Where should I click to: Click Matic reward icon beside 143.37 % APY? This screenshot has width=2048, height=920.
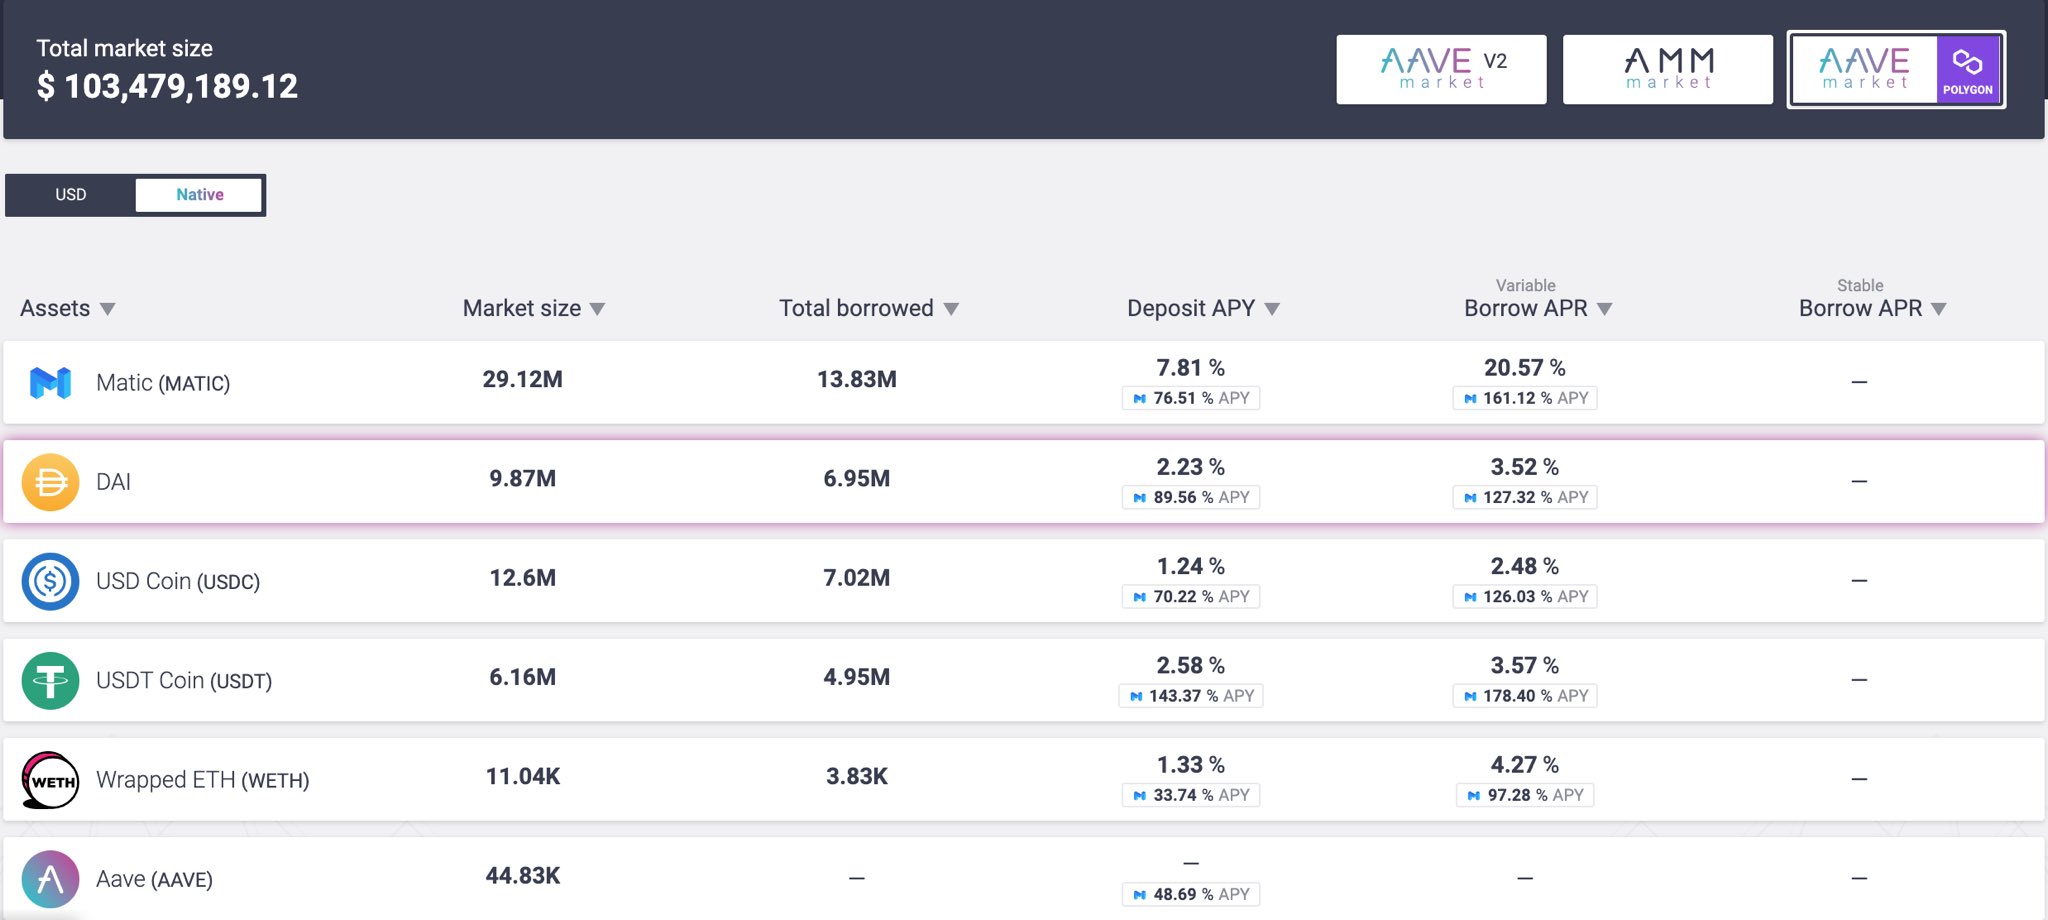coord(1136,696)
